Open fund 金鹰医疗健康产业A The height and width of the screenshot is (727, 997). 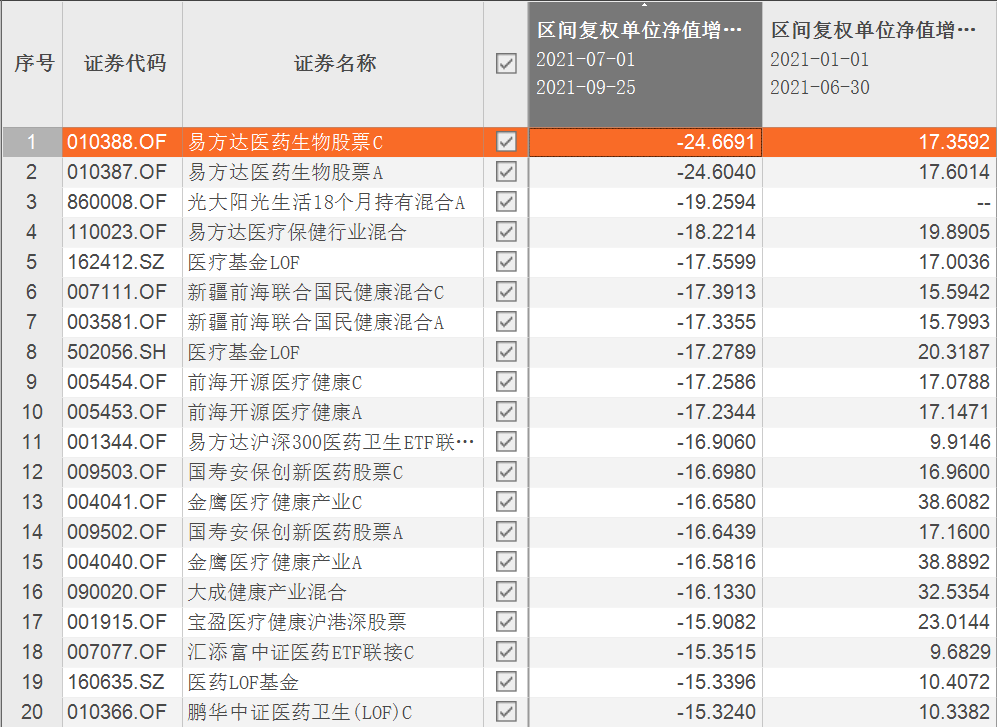tap(275, 562)
